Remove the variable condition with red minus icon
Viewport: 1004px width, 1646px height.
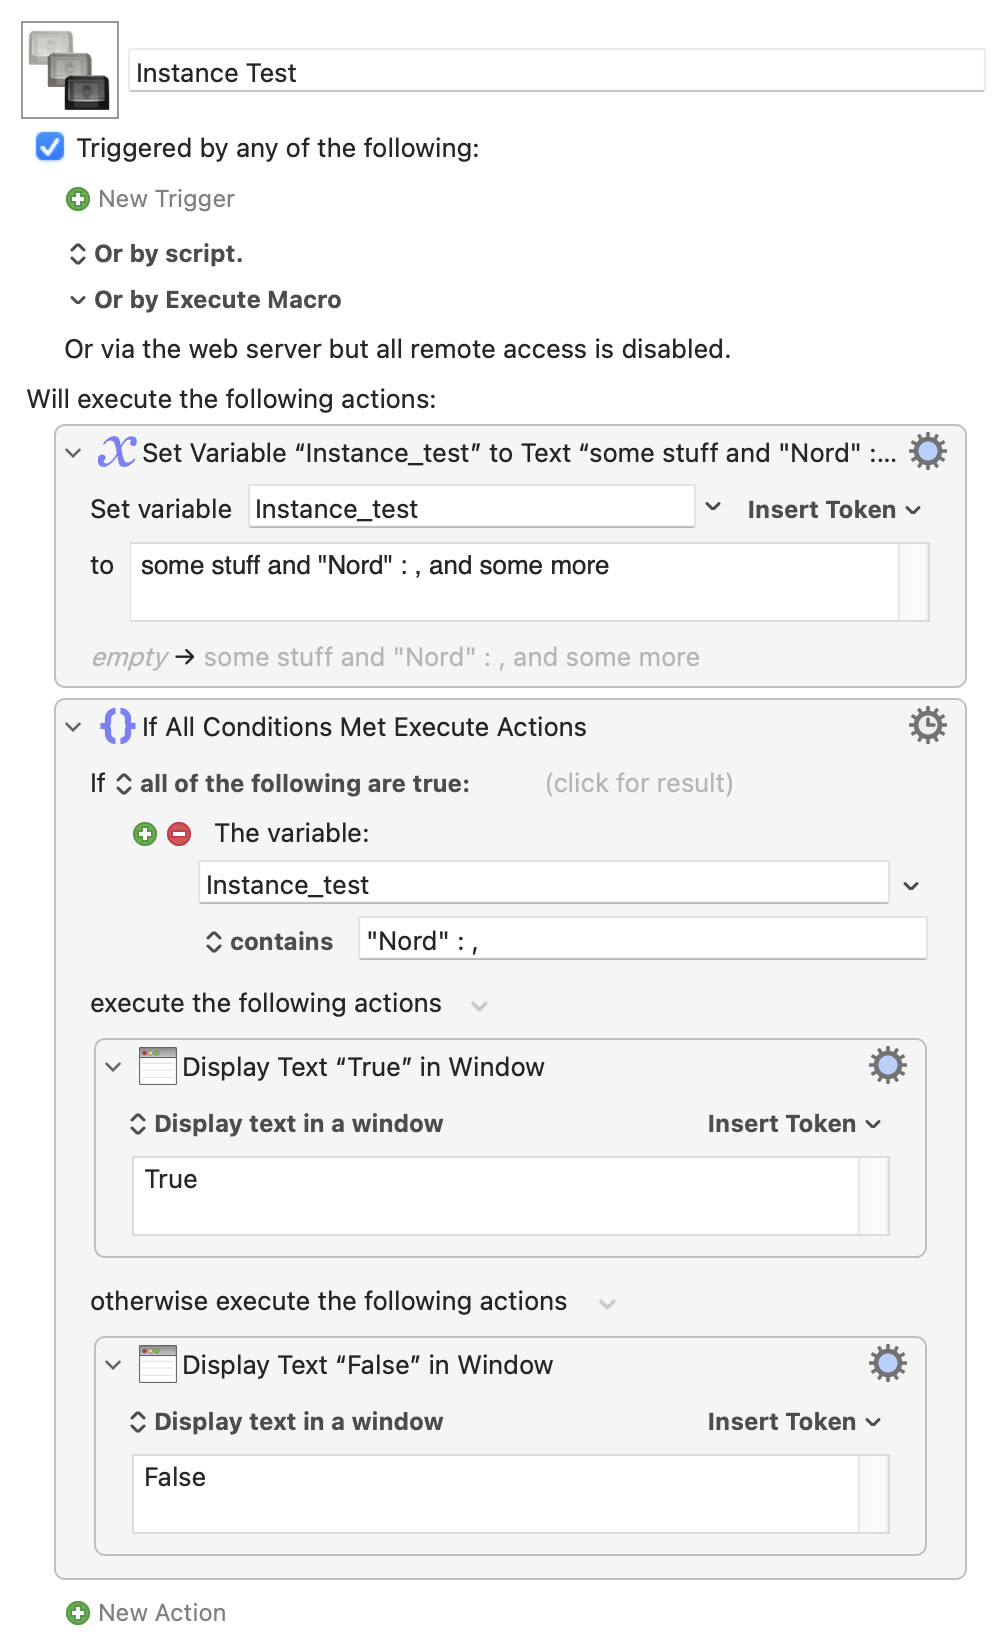(179, 834)
